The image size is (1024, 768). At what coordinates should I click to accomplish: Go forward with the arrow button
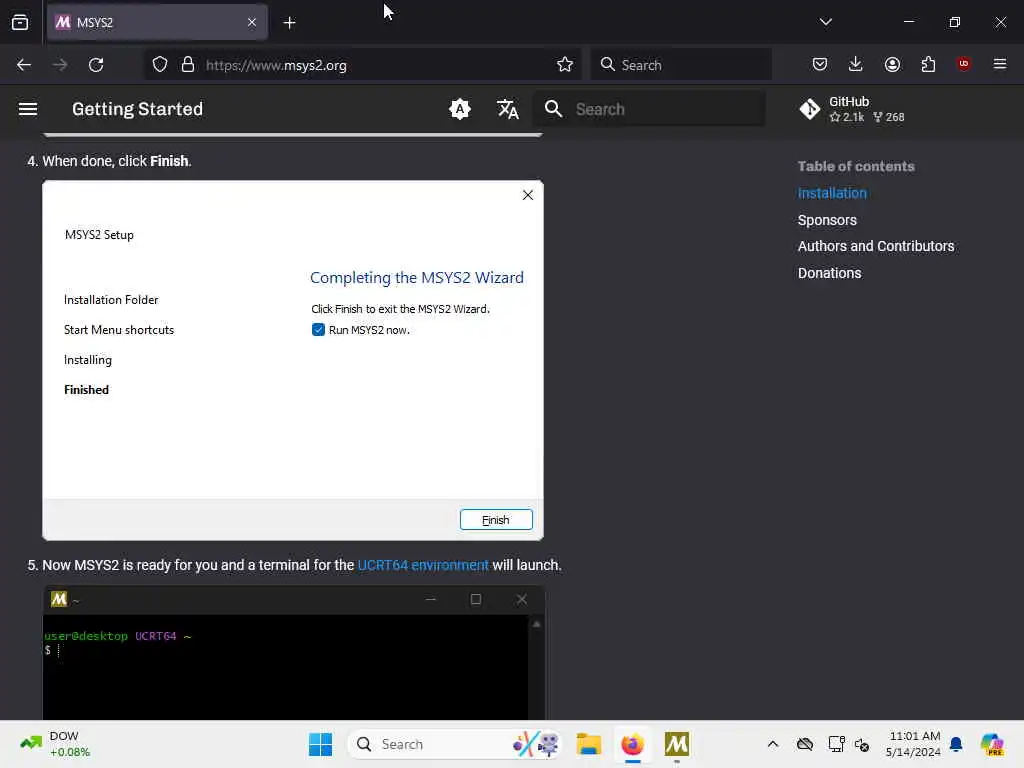click(60, 65)
